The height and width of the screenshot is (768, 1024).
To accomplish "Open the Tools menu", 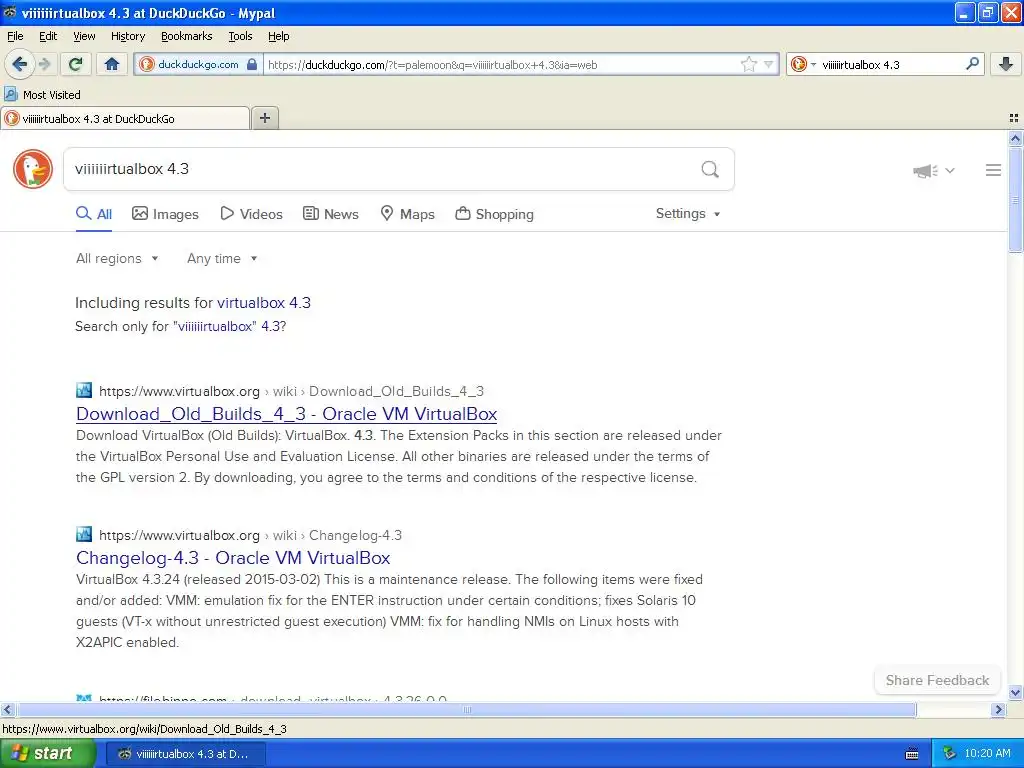I will pos(240,36).
